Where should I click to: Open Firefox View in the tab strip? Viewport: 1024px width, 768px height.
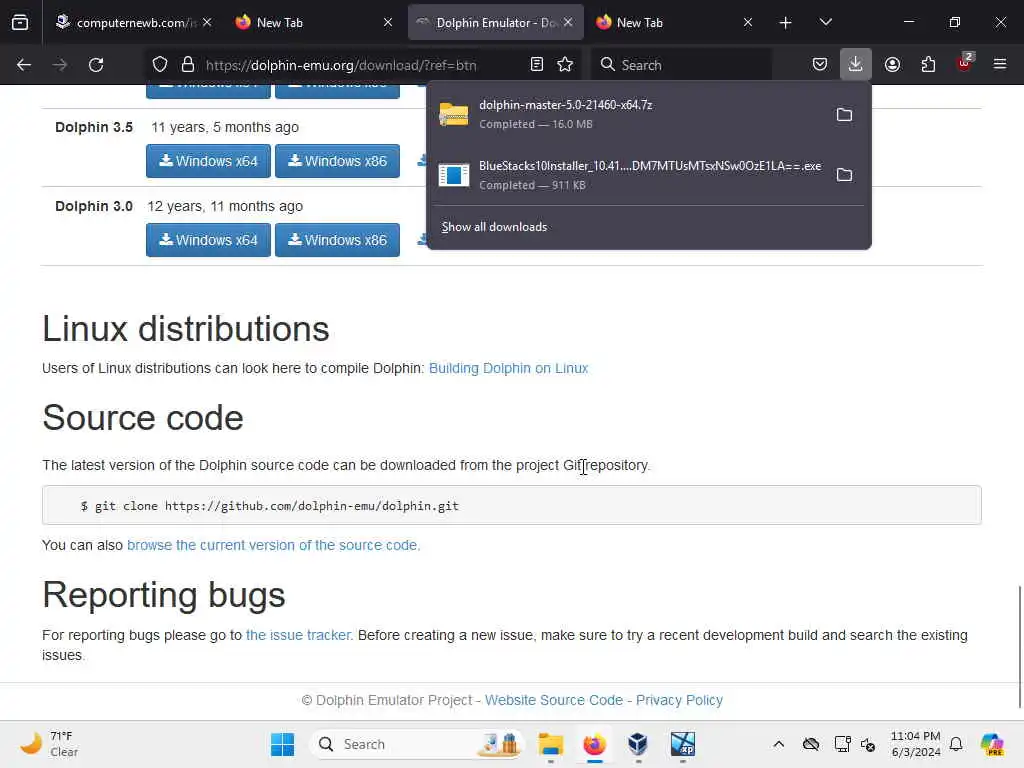[x=20, y=23]
